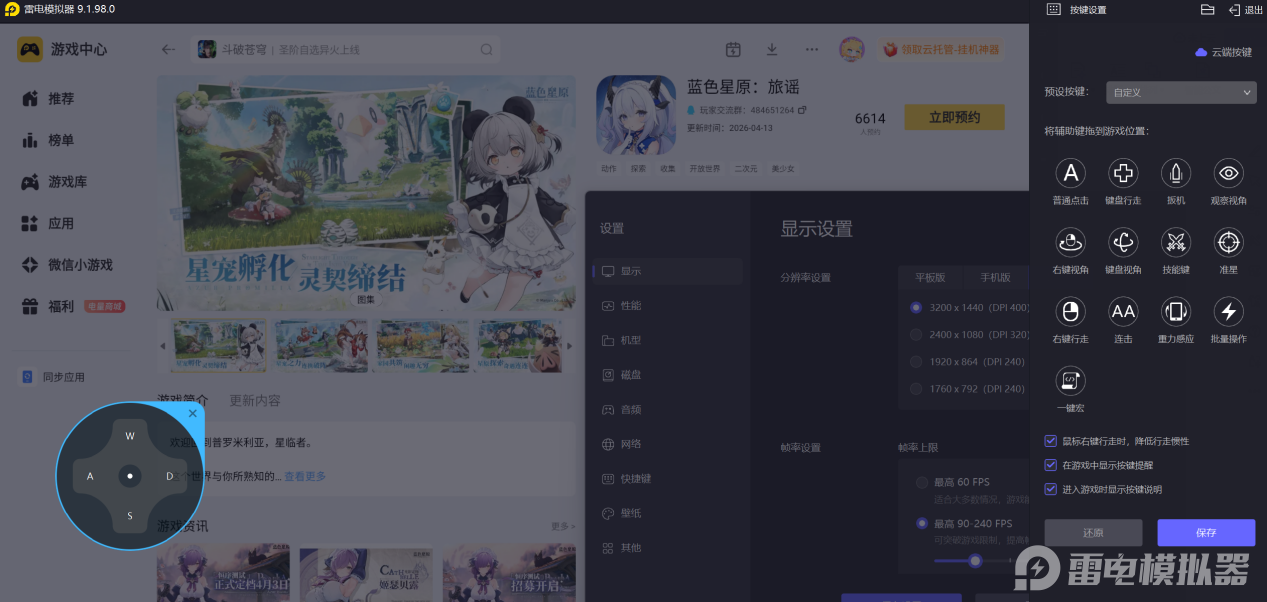The width and height of the screenshot is (1267, 602).
Task: Toggle 进入游戏时显示按键说明 checkbox
Action: 1050,489
